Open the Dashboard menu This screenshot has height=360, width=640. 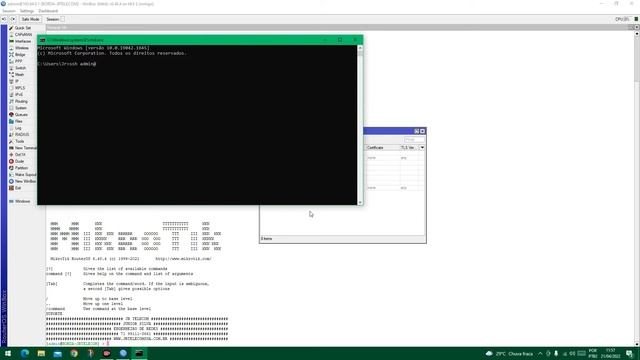coord(48,11)
